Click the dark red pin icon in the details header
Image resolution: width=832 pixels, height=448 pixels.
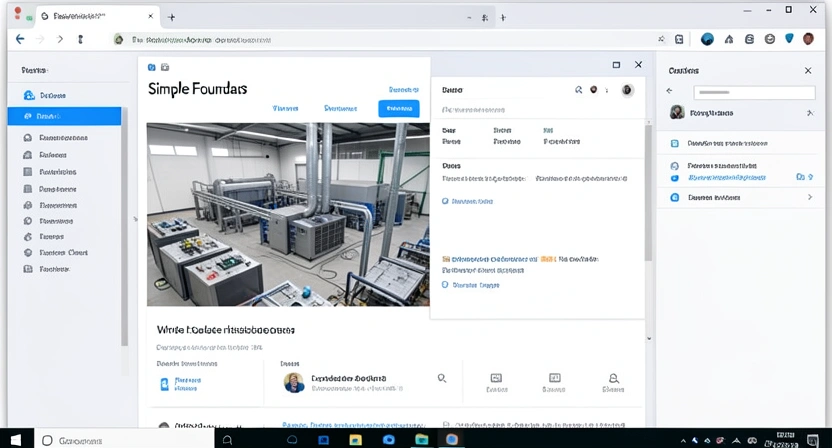click(x=594, y=90)
